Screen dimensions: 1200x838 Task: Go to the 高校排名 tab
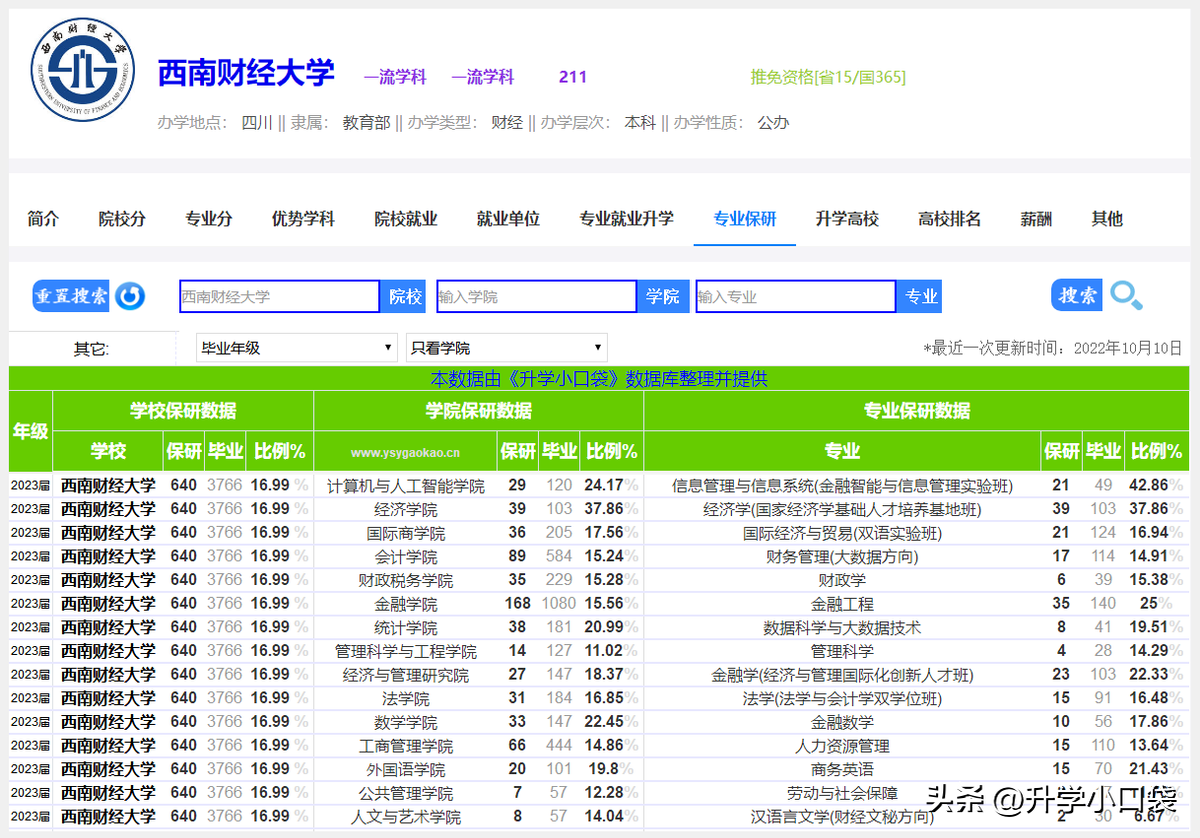[x=950, y=219]
